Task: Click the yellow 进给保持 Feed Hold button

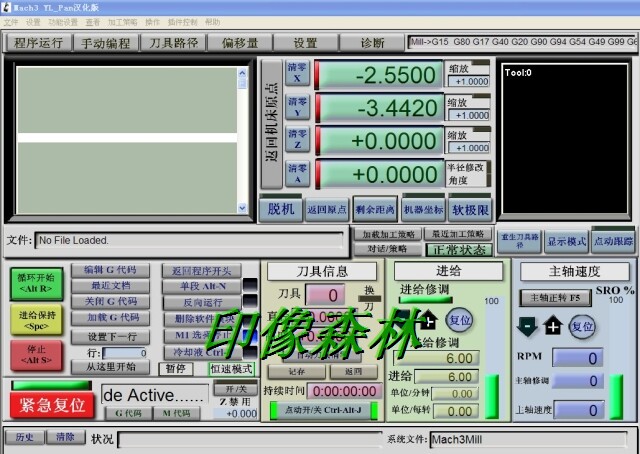Action: (36, 320)
